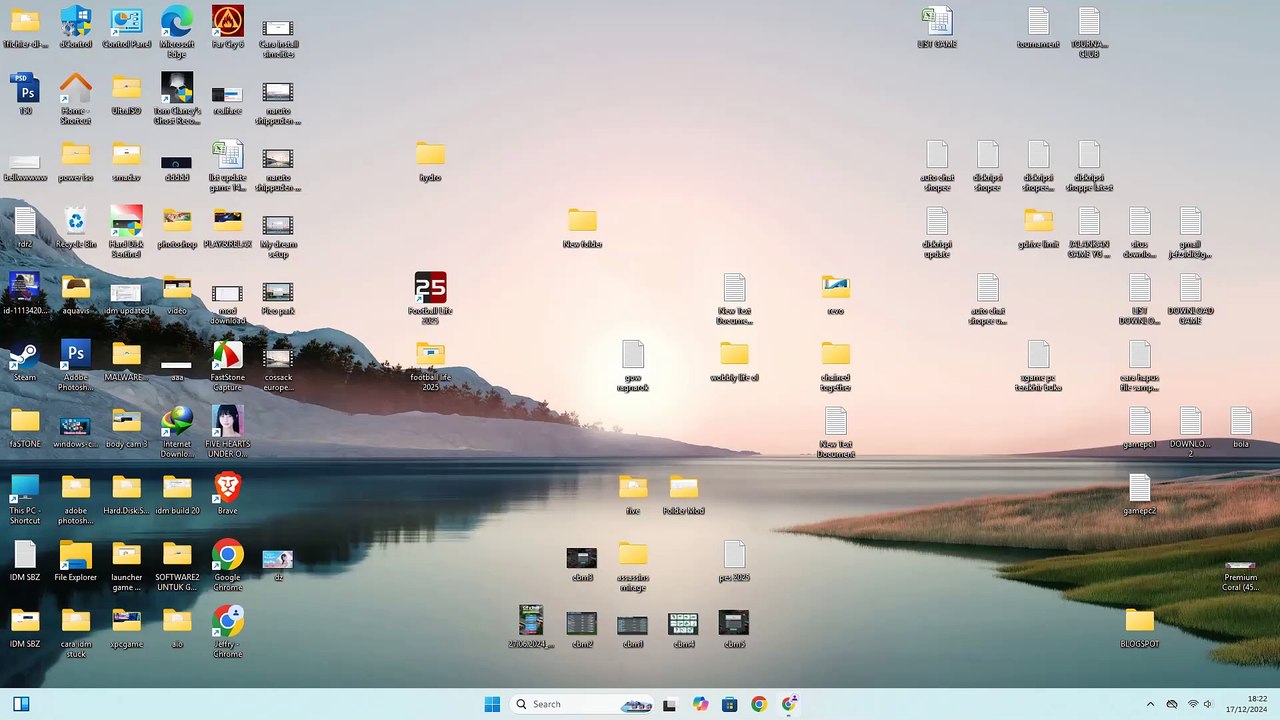The height and width of the screenshot is (720, 1280).
Task: Select the Adobe Photoshop shortcut
Action: coord(76,366)
